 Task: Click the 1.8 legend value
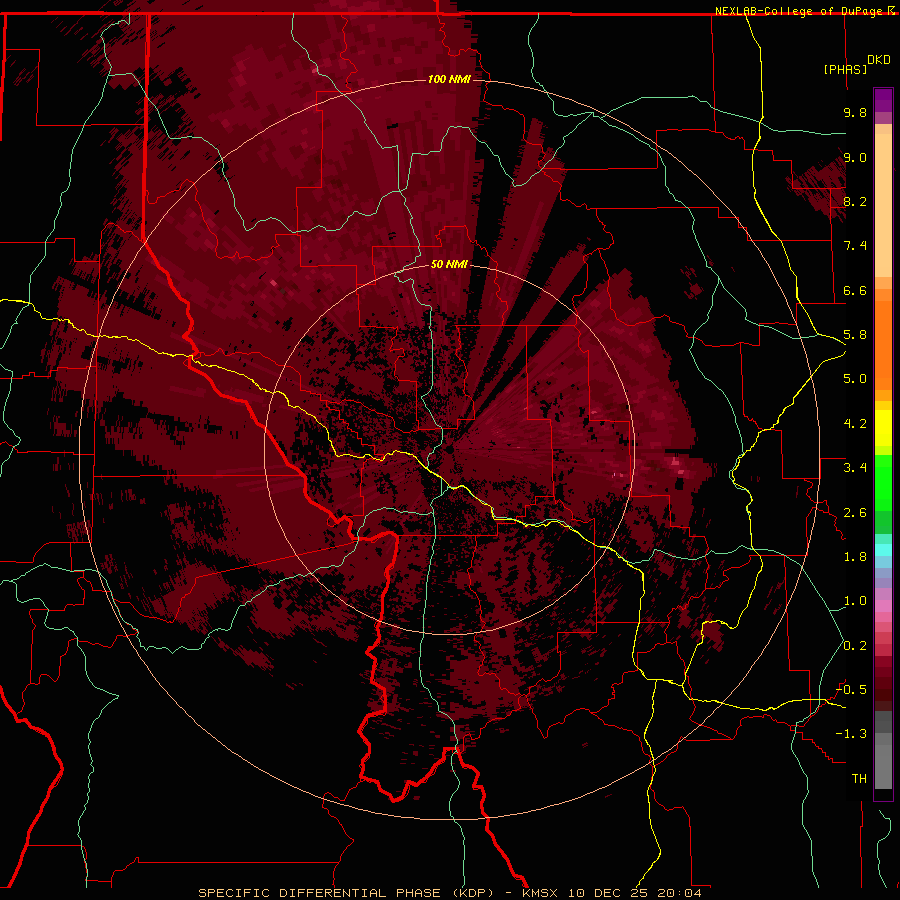click(855, 557)
